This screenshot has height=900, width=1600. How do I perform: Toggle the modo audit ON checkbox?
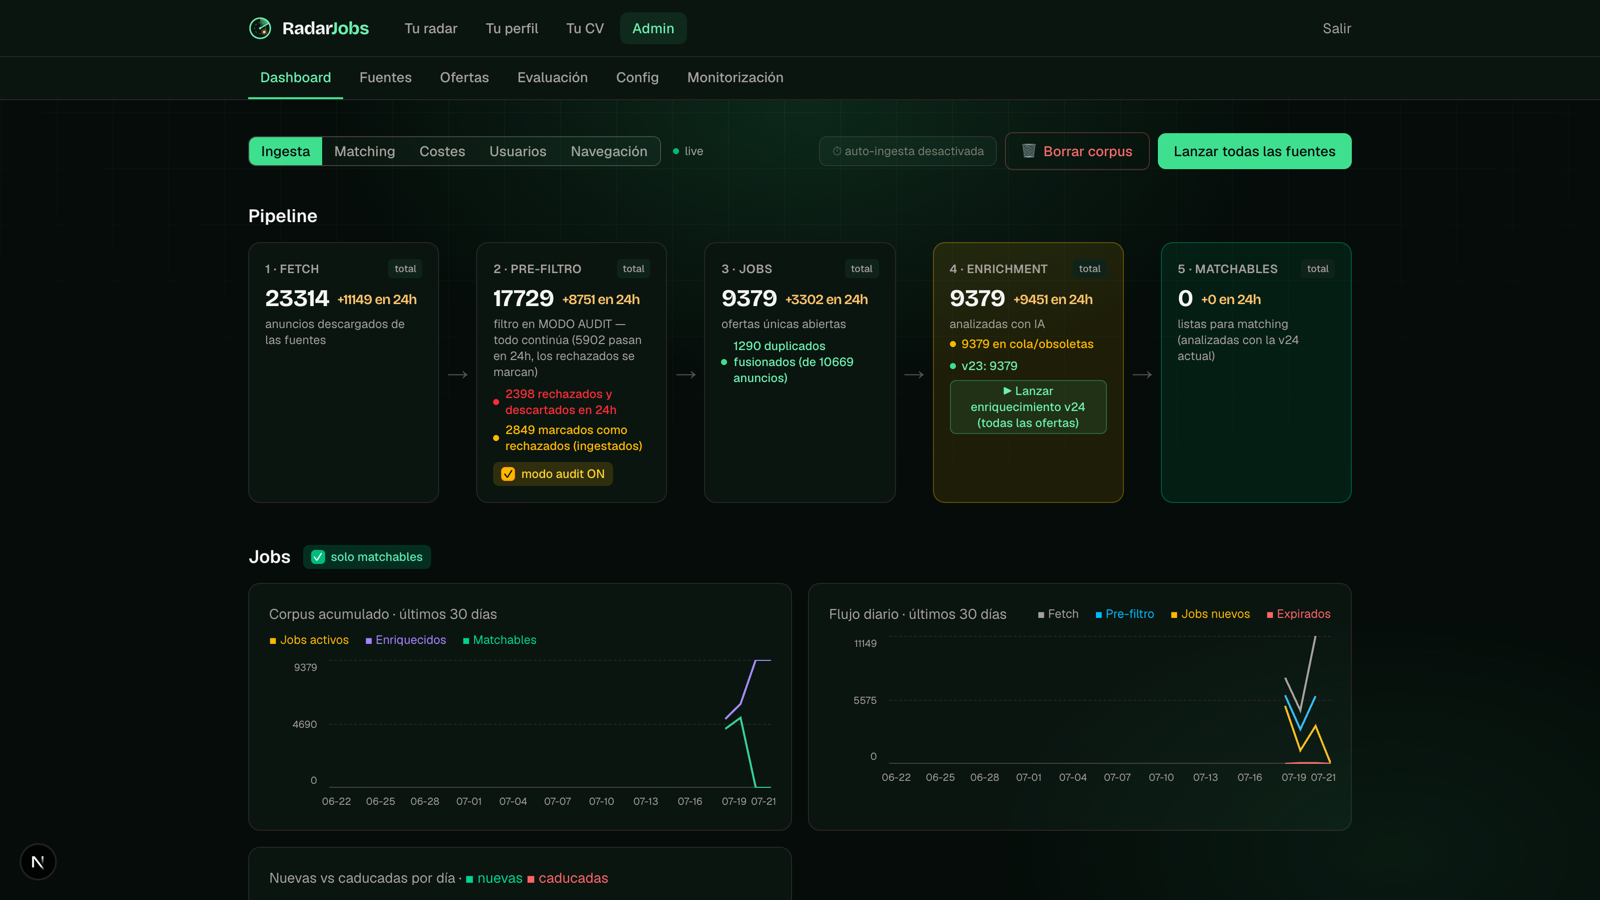point(508,474)
